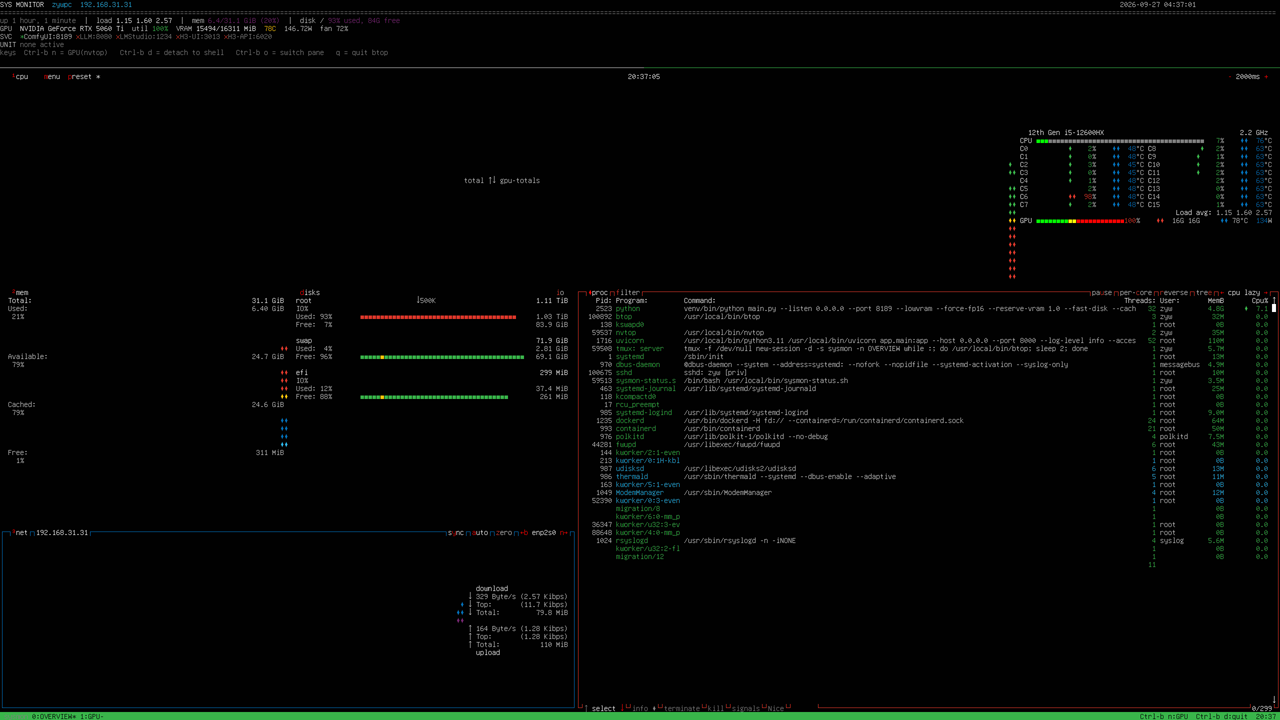Select the python process row
Screen dimensions: 1280x720
(x=926, y=309)
